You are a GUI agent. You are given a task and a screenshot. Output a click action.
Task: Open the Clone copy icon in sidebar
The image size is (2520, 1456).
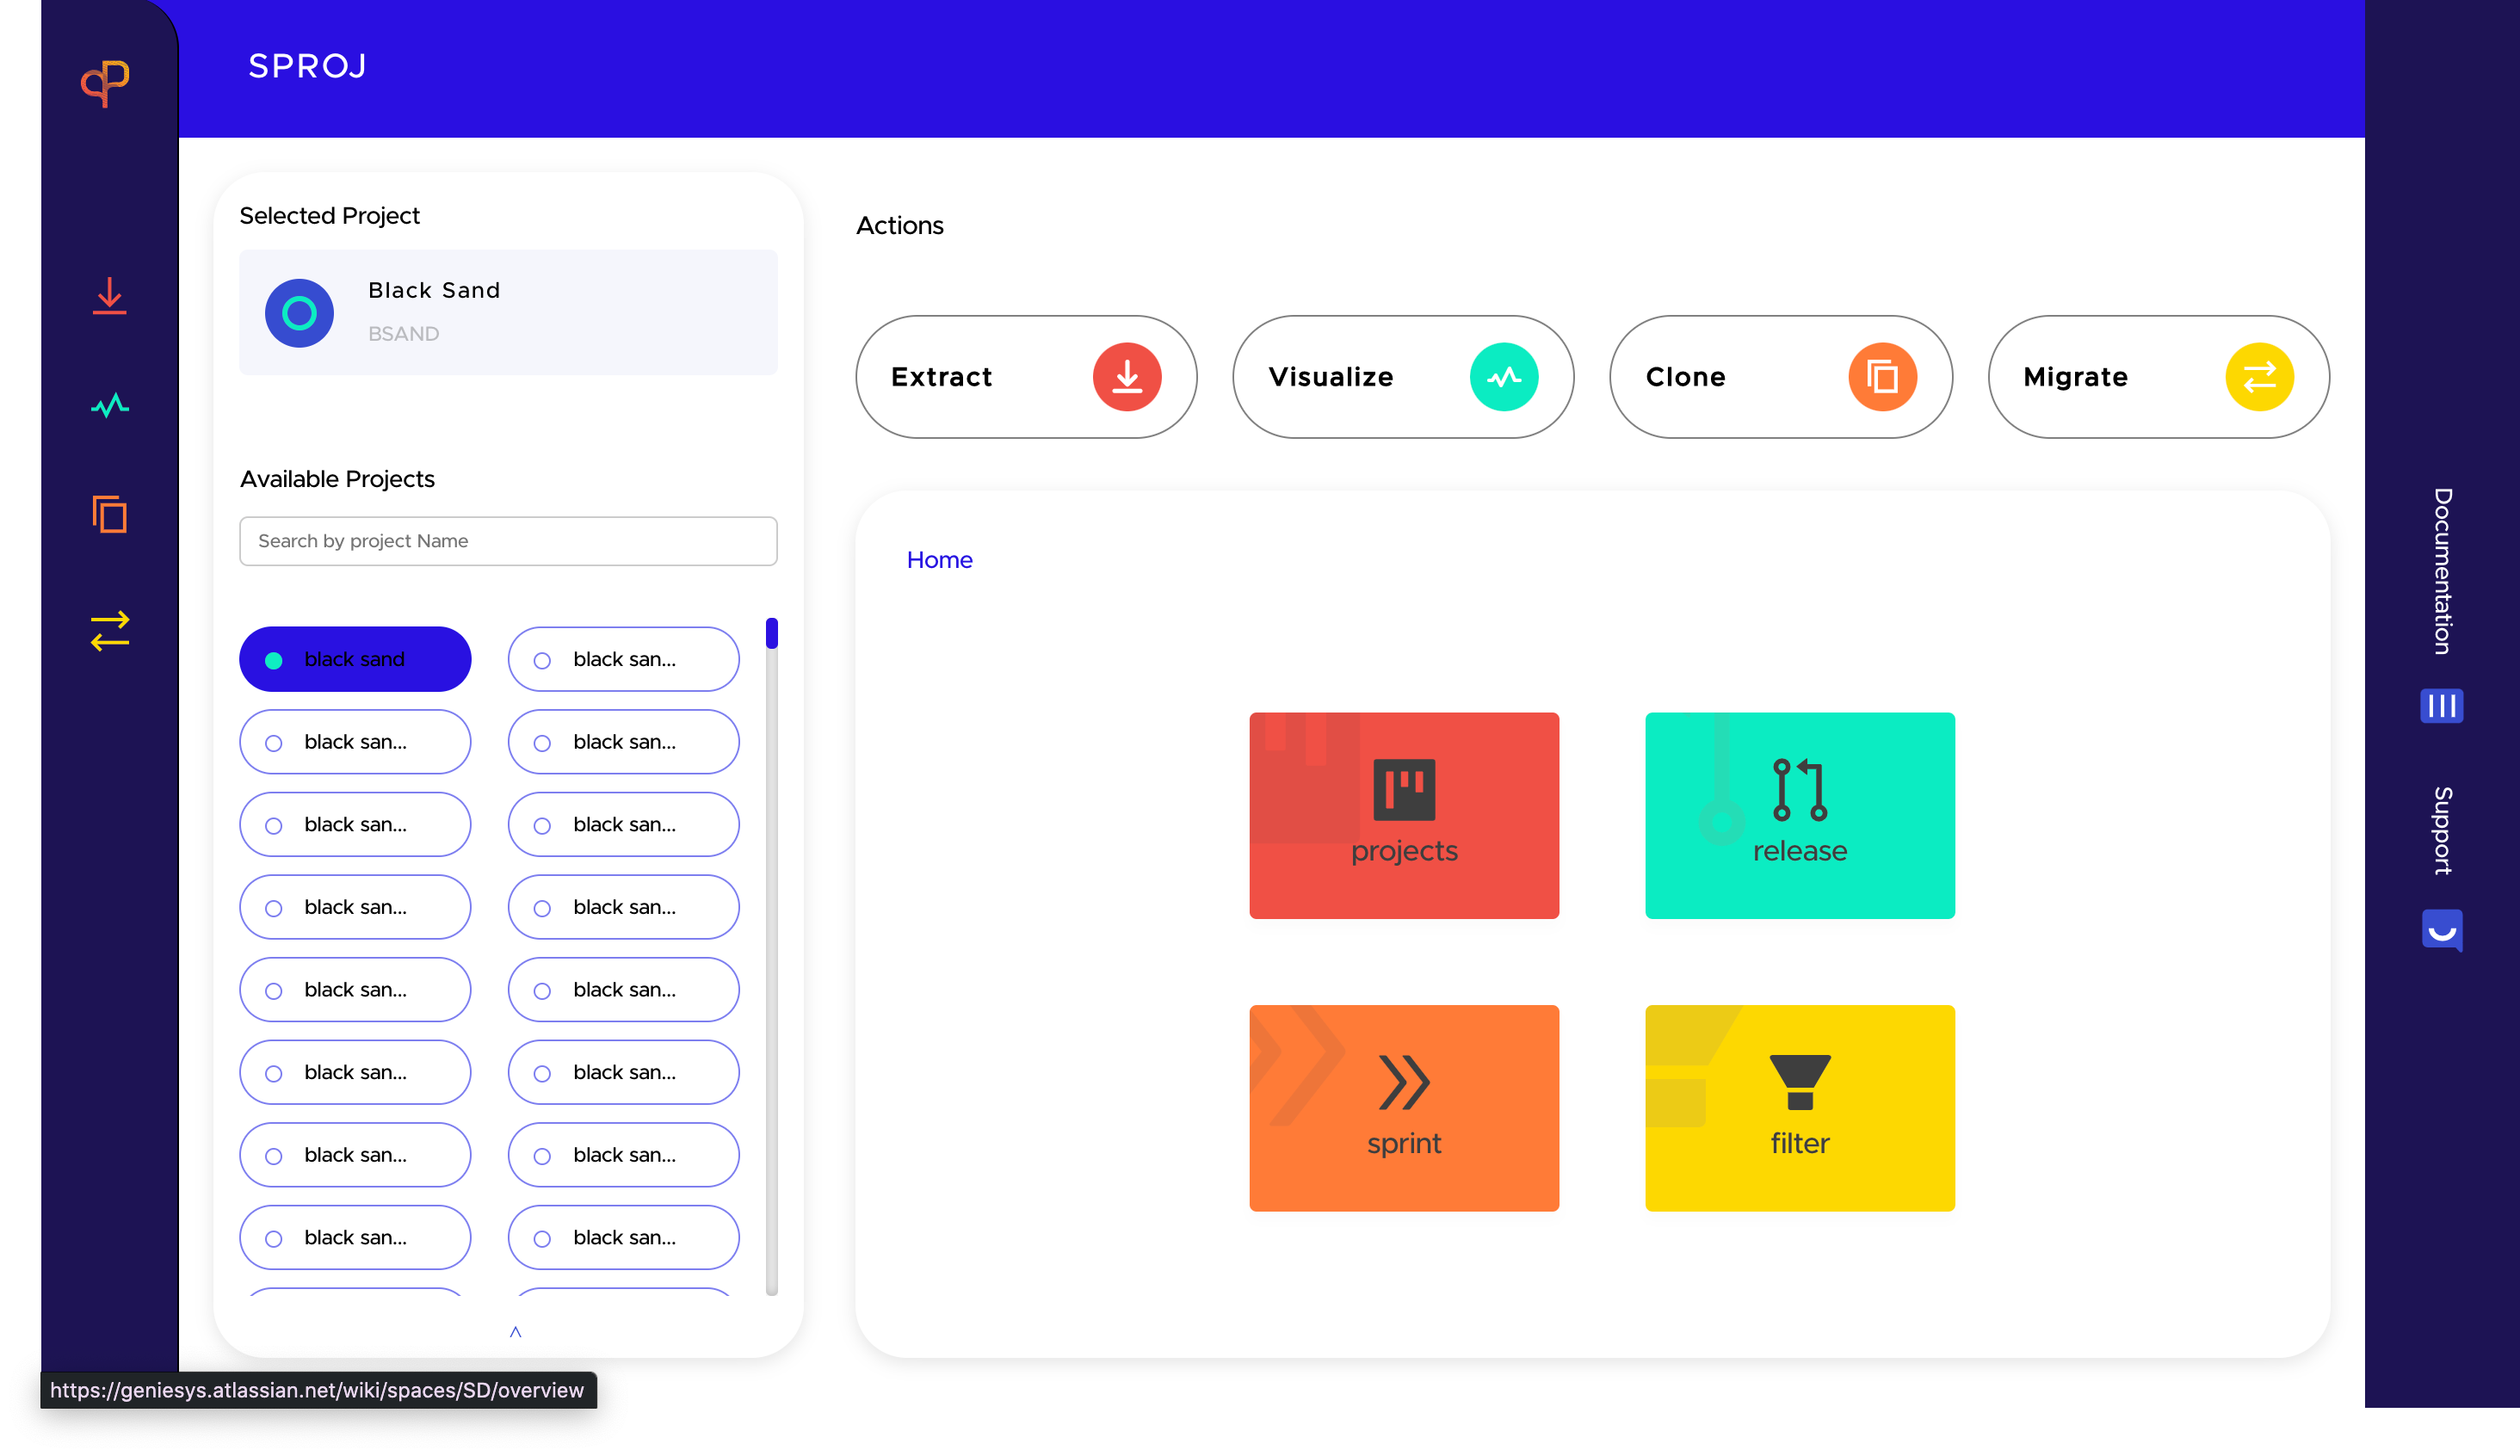[x=110, y=514]
